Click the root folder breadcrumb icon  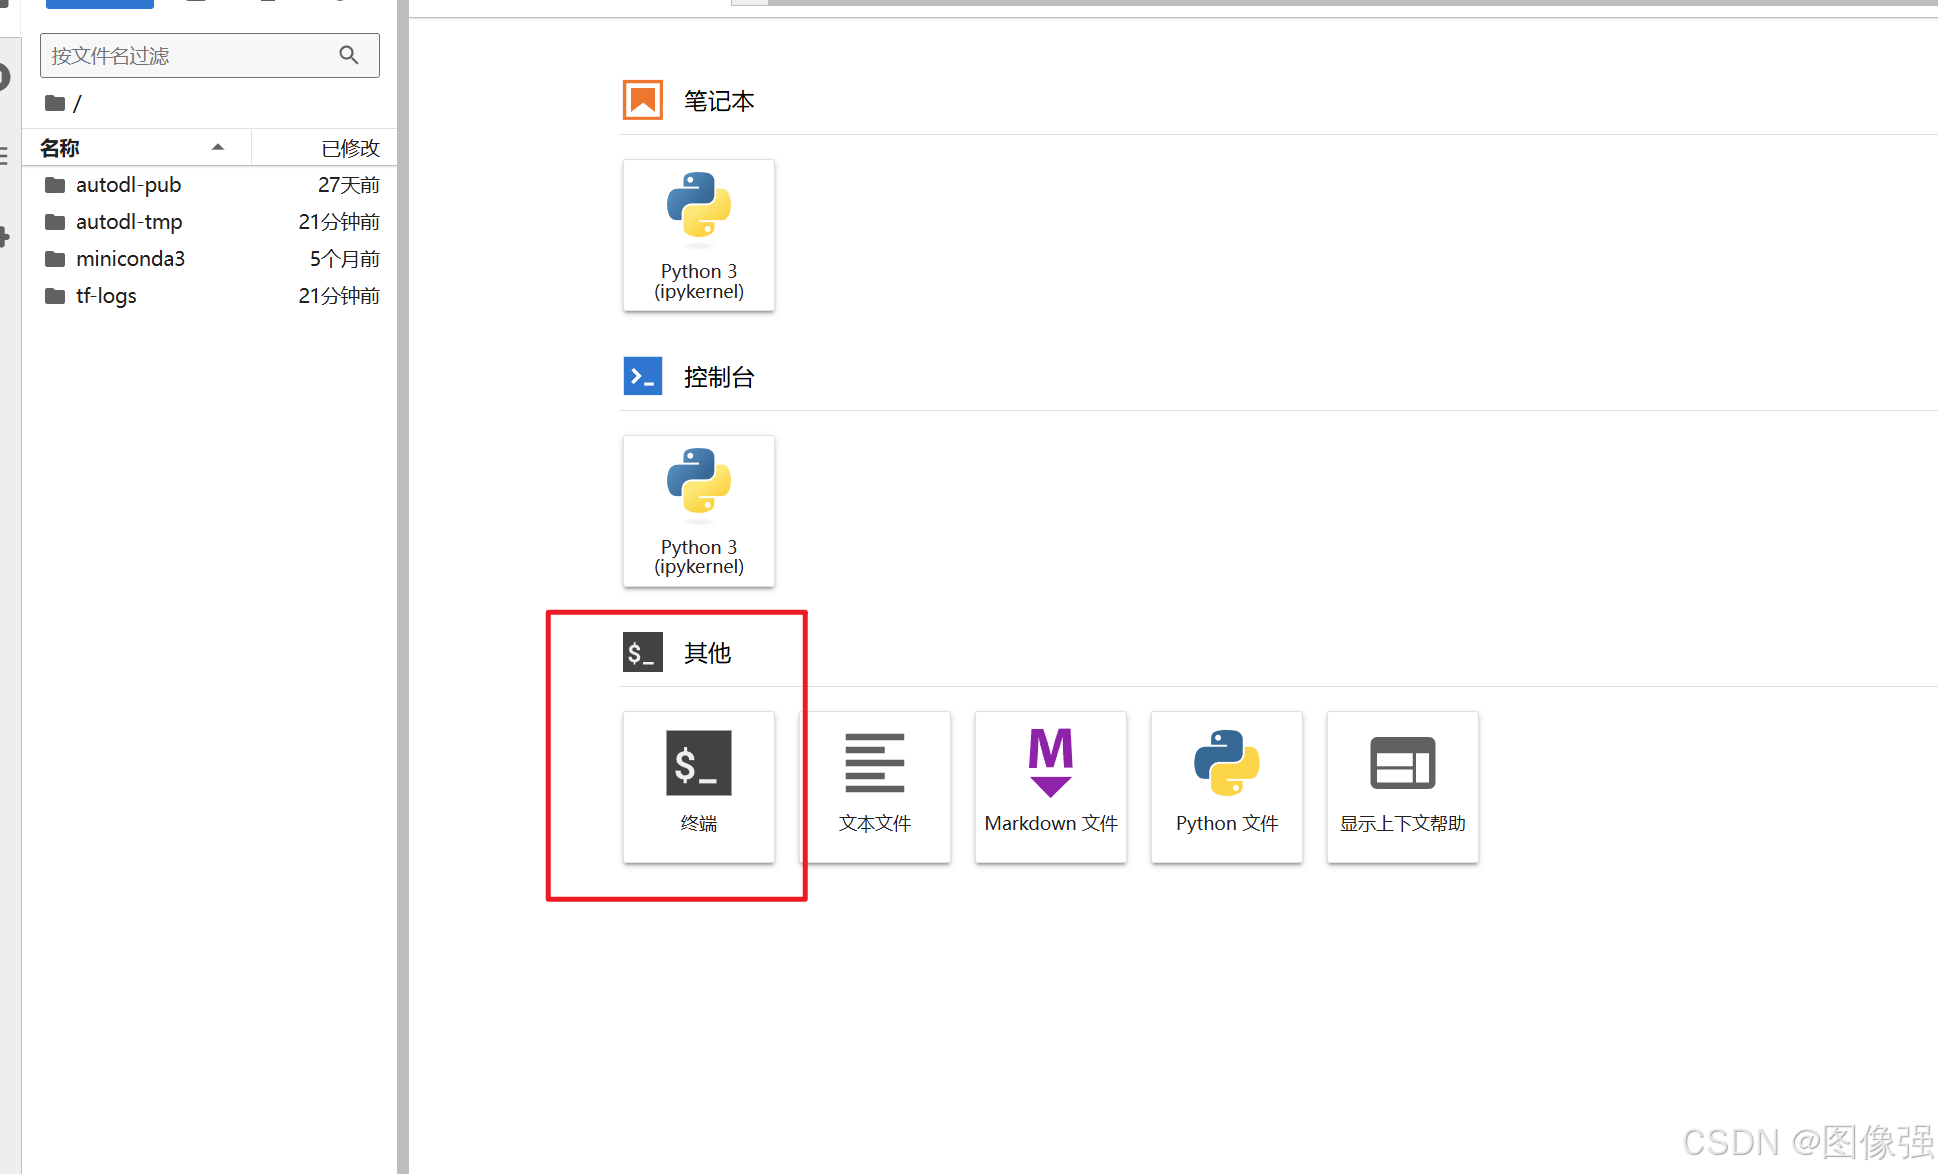click(x=55, y=103)
